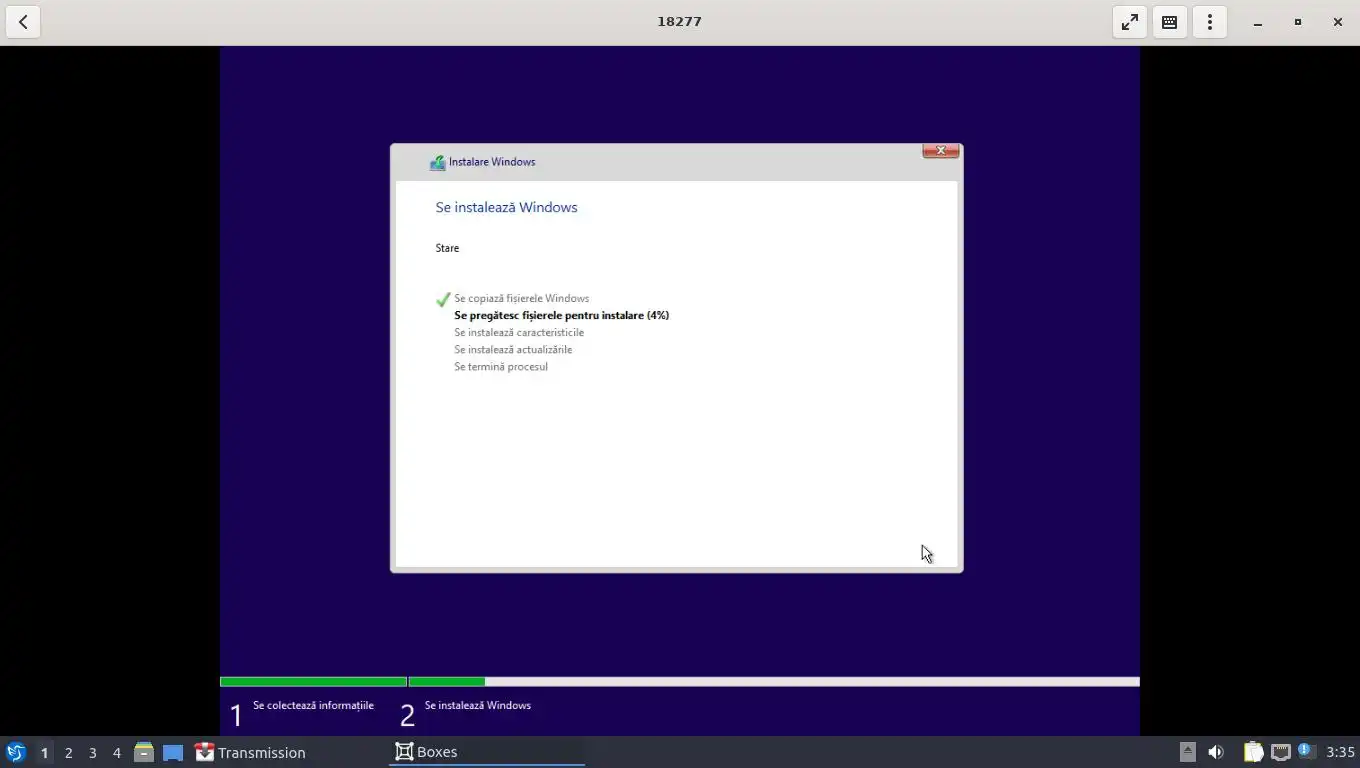Click the step 2 progress bar segment
The image size is (1360, 768).
pos(774,682)
